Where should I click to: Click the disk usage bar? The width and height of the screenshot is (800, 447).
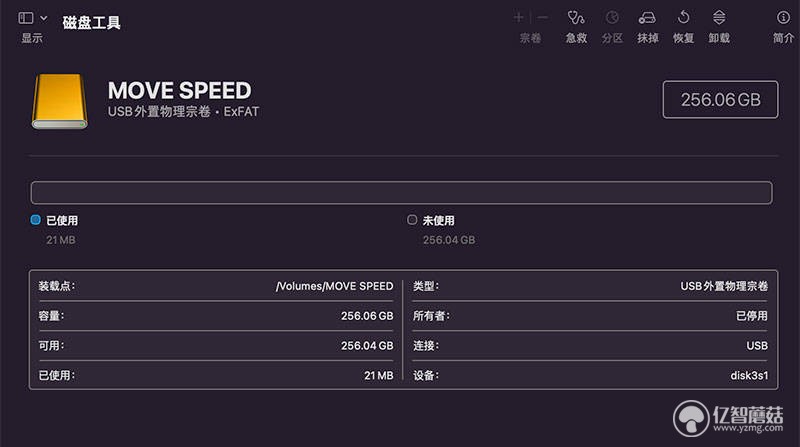(x=402, y=193)
